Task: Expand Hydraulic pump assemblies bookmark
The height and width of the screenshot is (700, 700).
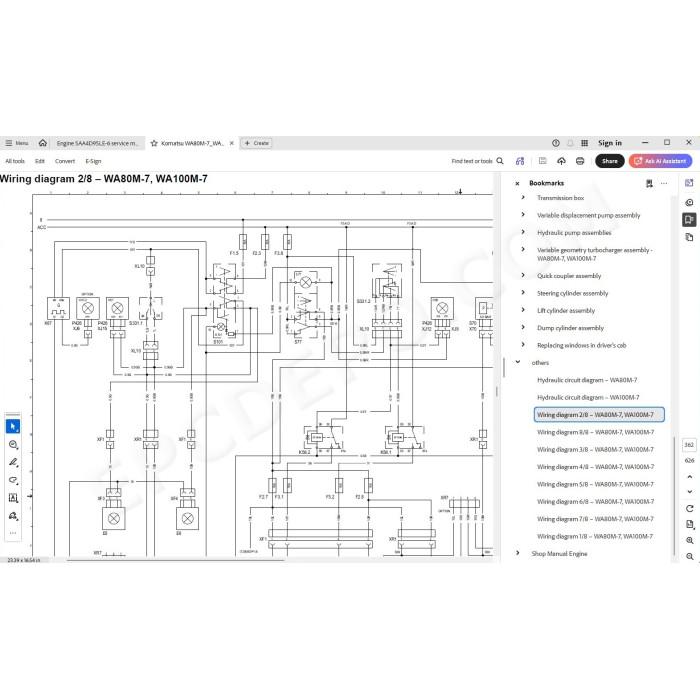Action: pyautogui.click(x=523, y=232)
